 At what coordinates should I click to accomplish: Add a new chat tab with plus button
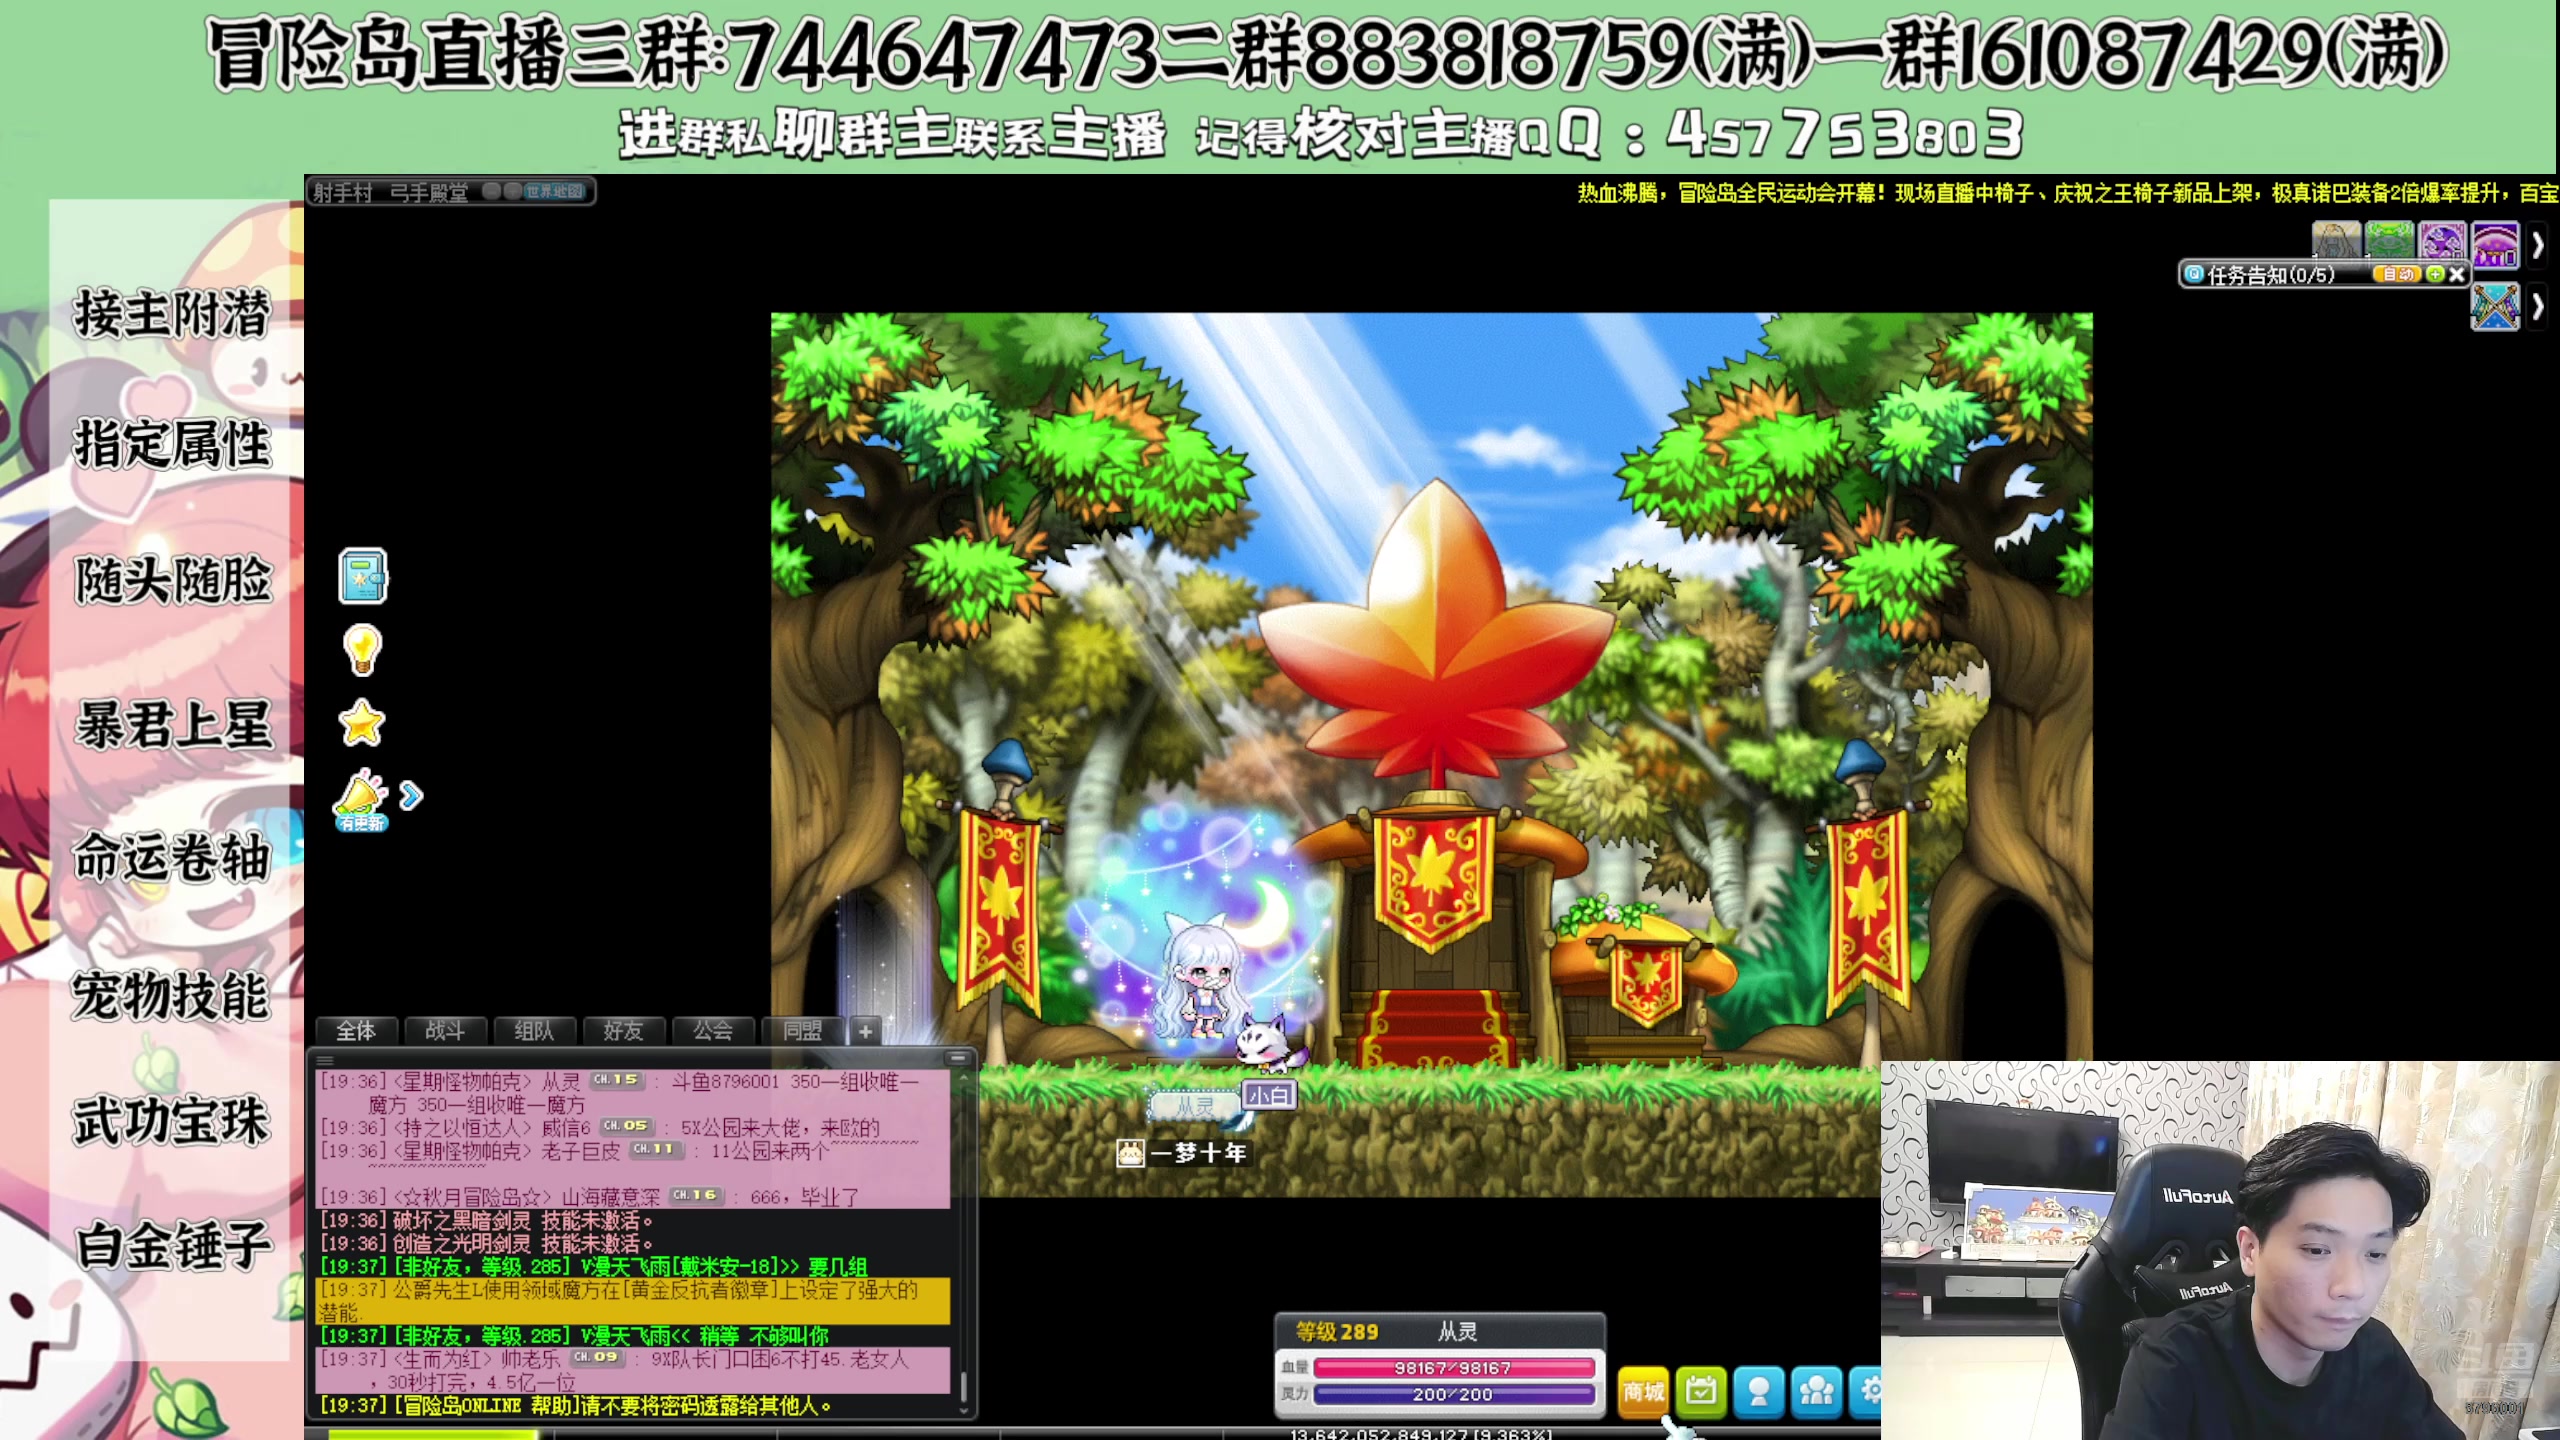pos(865,1031)
